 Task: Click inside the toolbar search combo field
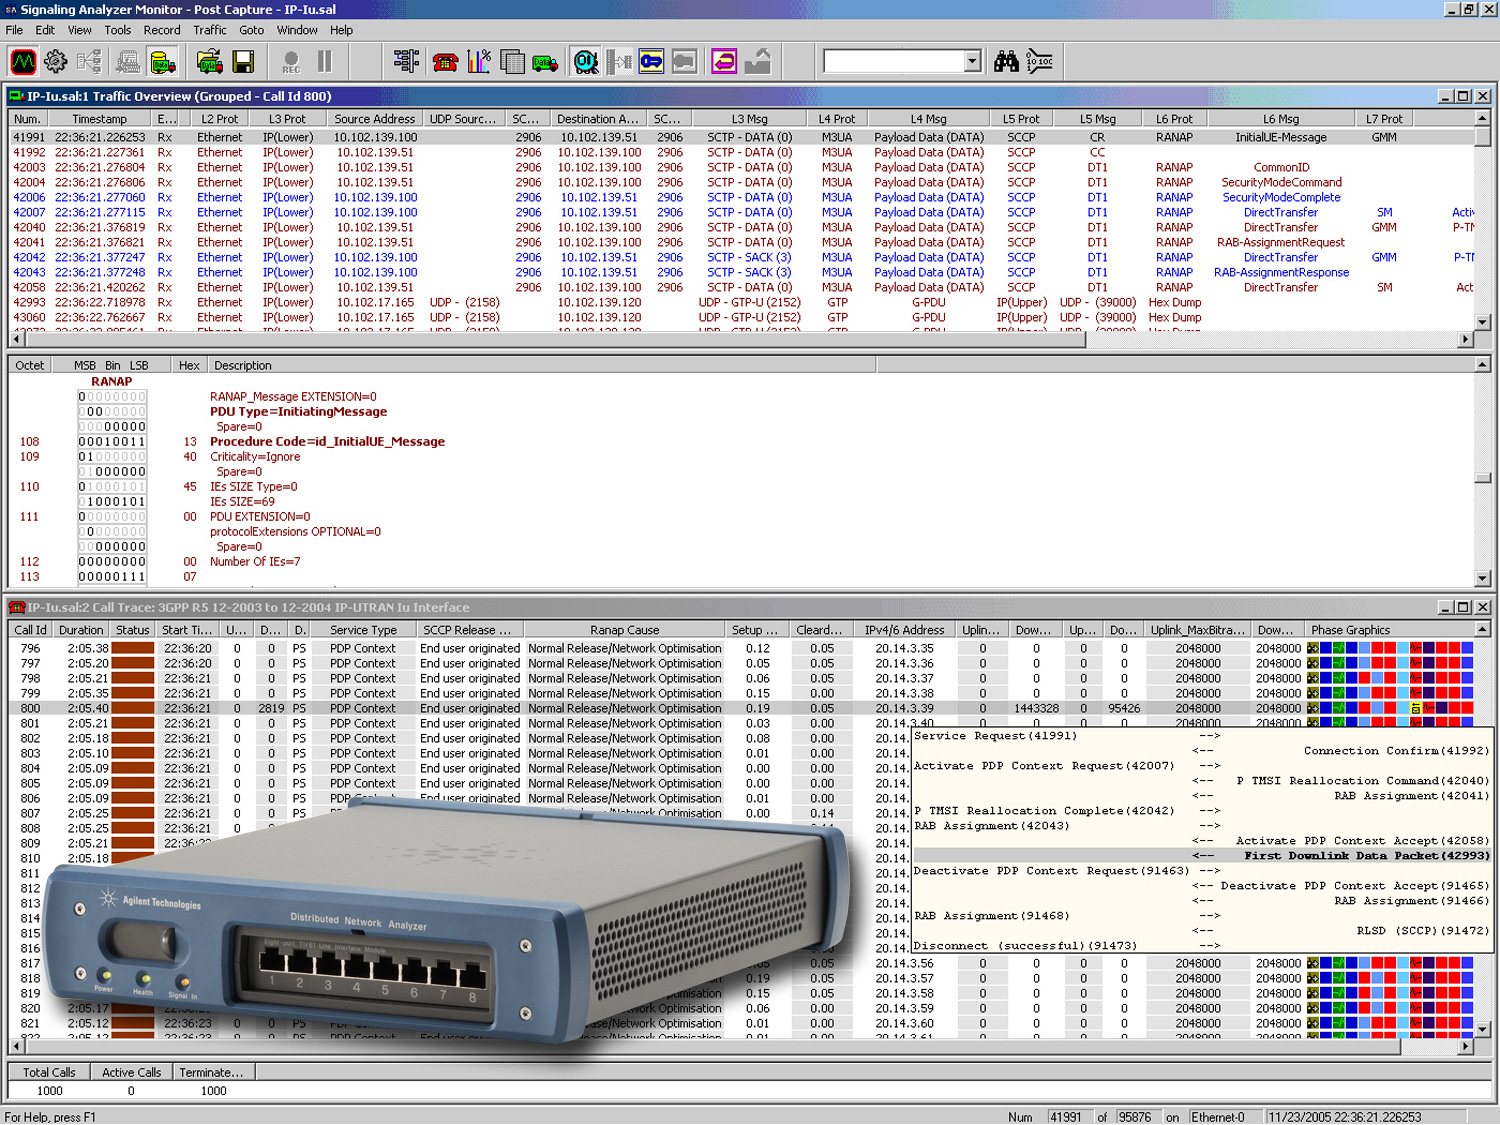(x=894, y=62)
